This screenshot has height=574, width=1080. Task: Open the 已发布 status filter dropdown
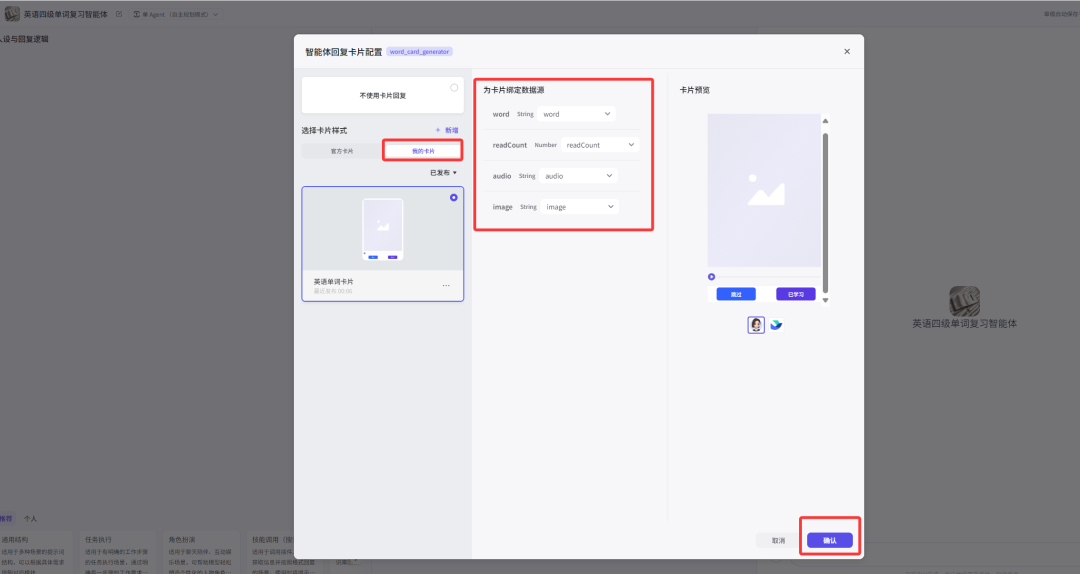(x=443, y=173)
